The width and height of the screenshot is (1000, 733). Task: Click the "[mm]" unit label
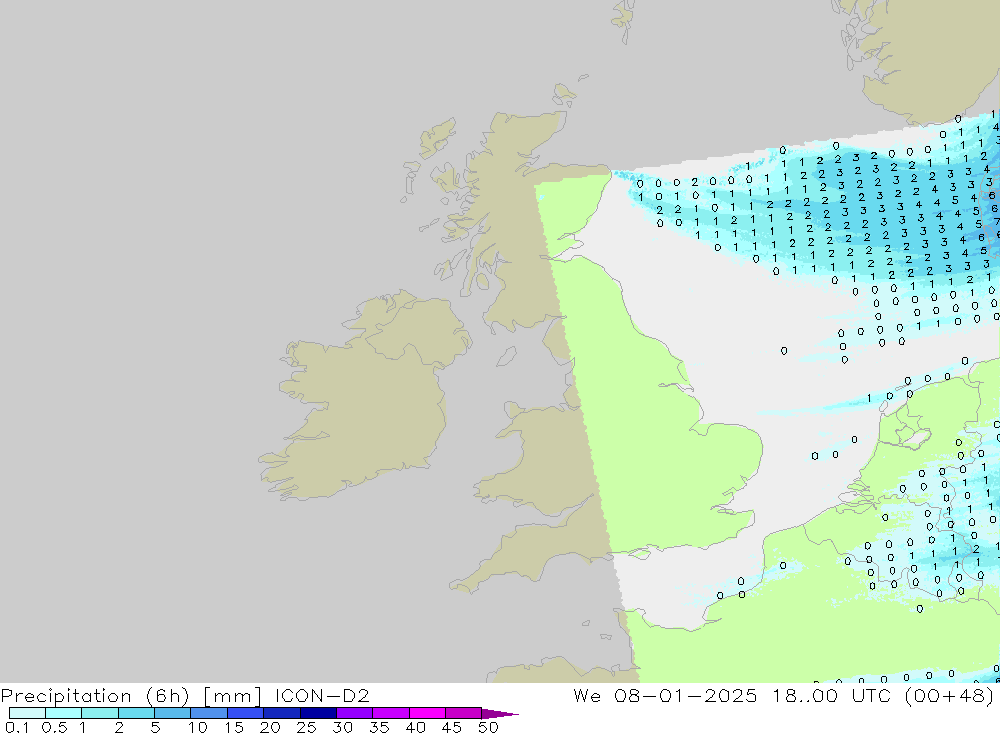point(232,696)
